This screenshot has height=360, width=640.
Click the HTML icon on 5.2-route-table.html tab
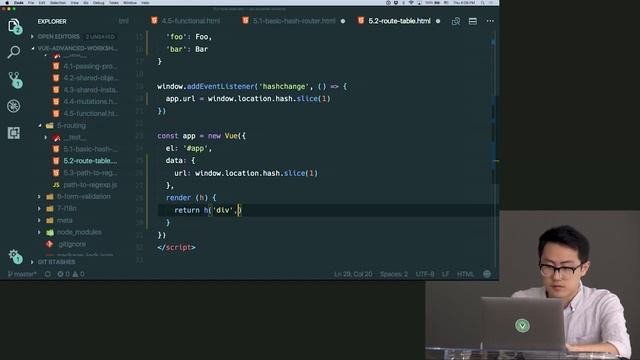(x=361, y=20)
